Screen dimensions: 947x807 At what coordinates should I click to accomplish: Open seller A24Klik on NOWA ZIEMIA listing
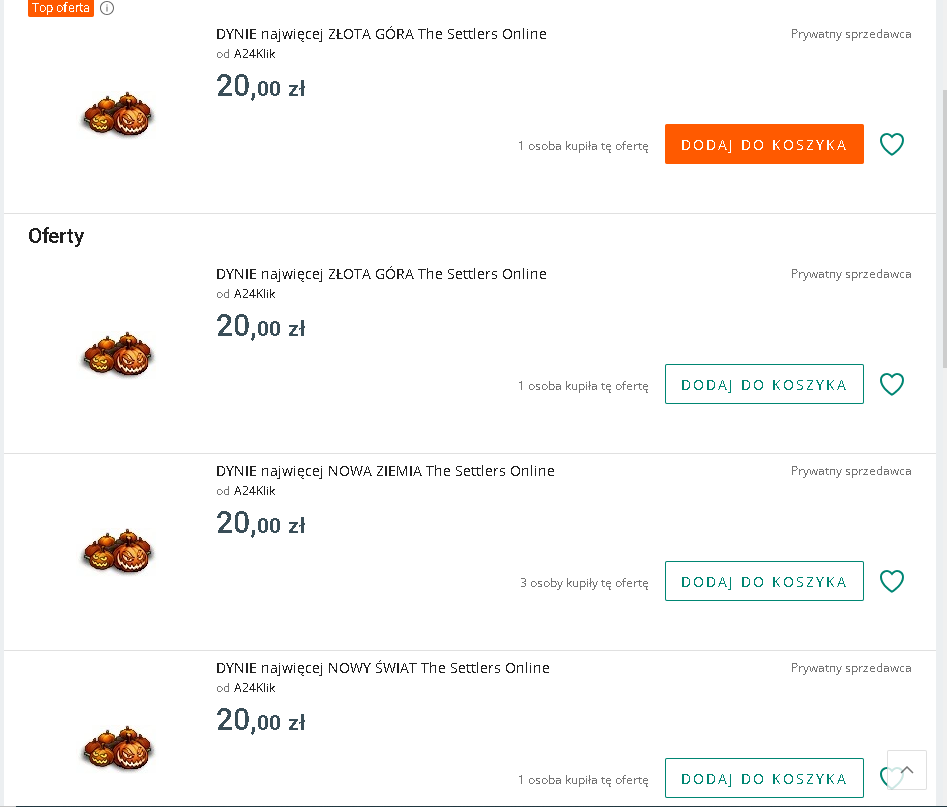[x=254, y=491]
